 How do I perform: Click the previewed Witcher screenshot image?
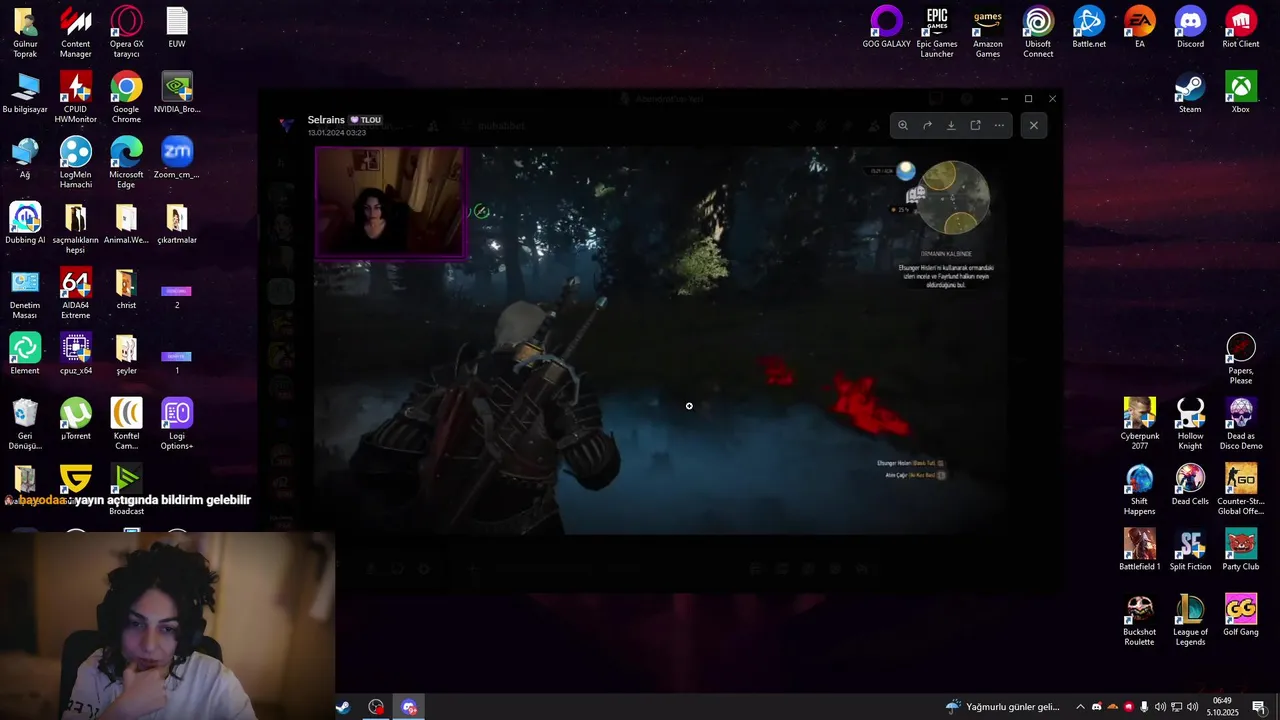662,340
